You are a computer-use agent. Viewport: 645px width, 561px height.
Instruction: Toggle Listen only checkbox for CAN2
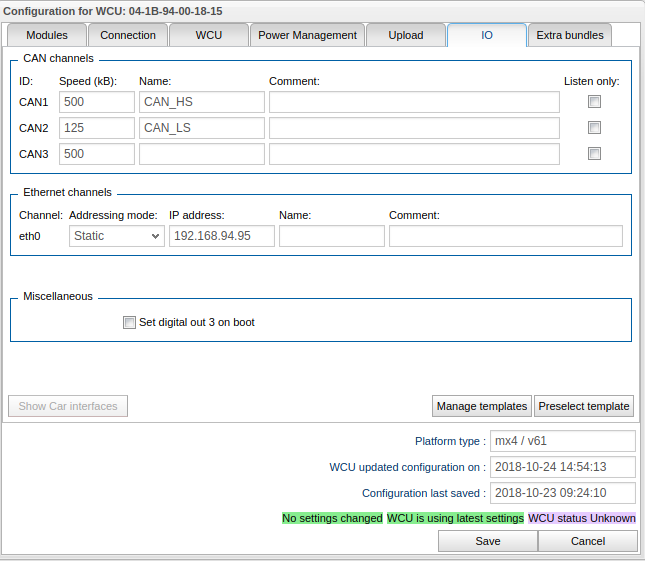(594, 128)
